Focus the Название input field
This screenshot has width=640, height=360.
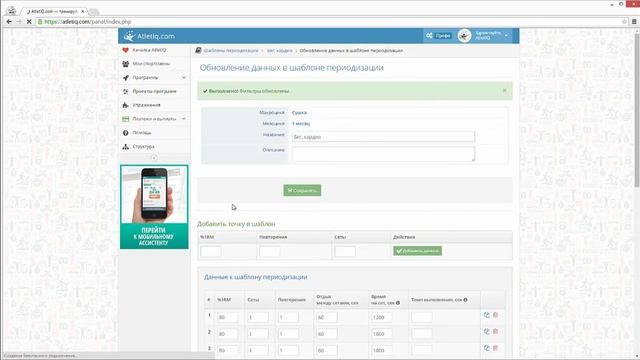click(383, 137)
